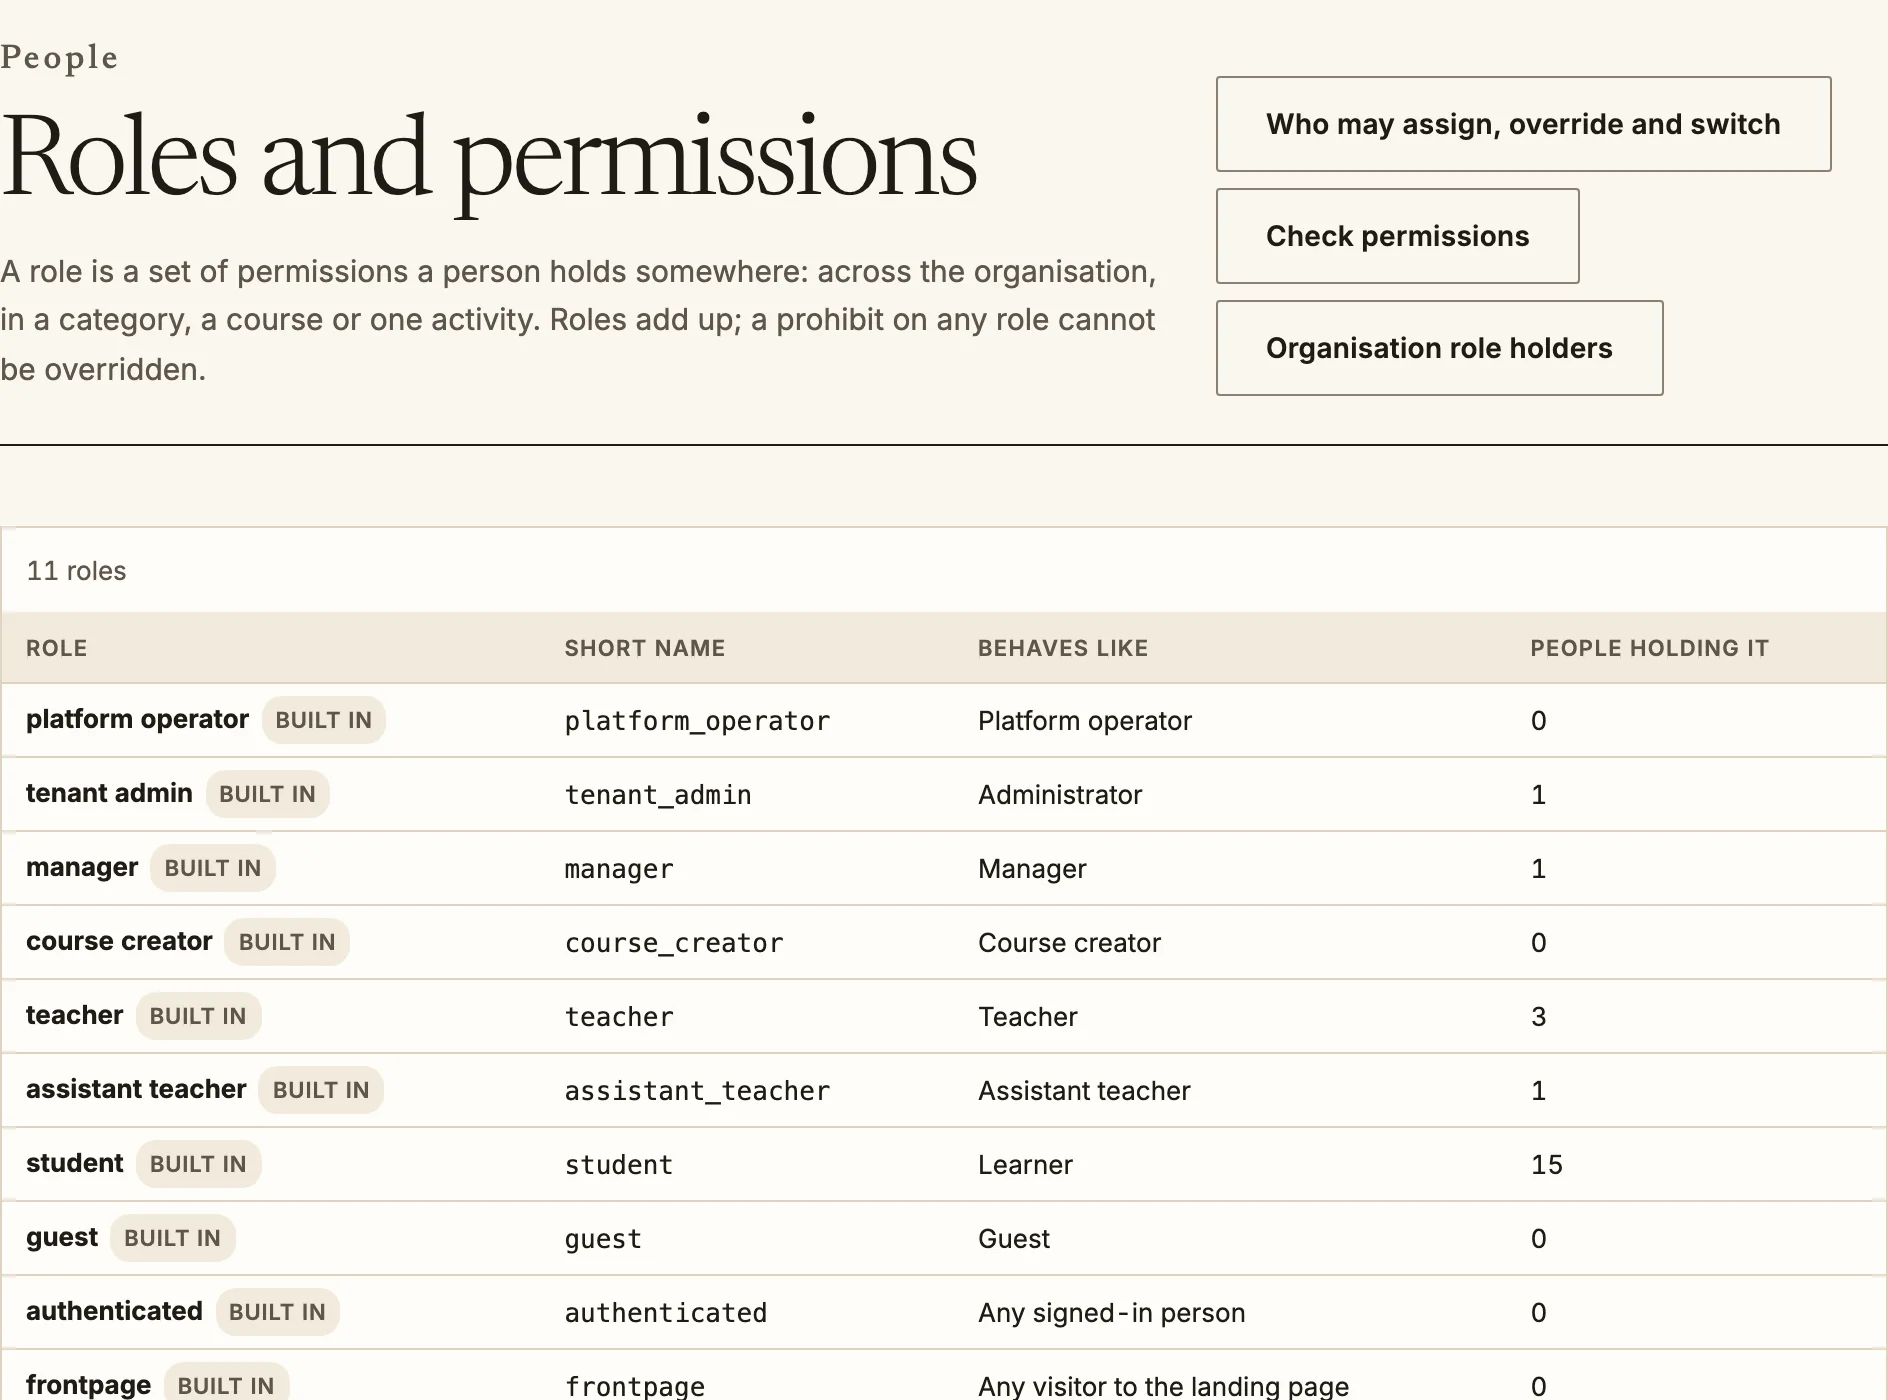Click the PEOPLE HOLDING IT column header
The width and height of the screenshot is (1888, 1400).
[x=1649, y=648]
